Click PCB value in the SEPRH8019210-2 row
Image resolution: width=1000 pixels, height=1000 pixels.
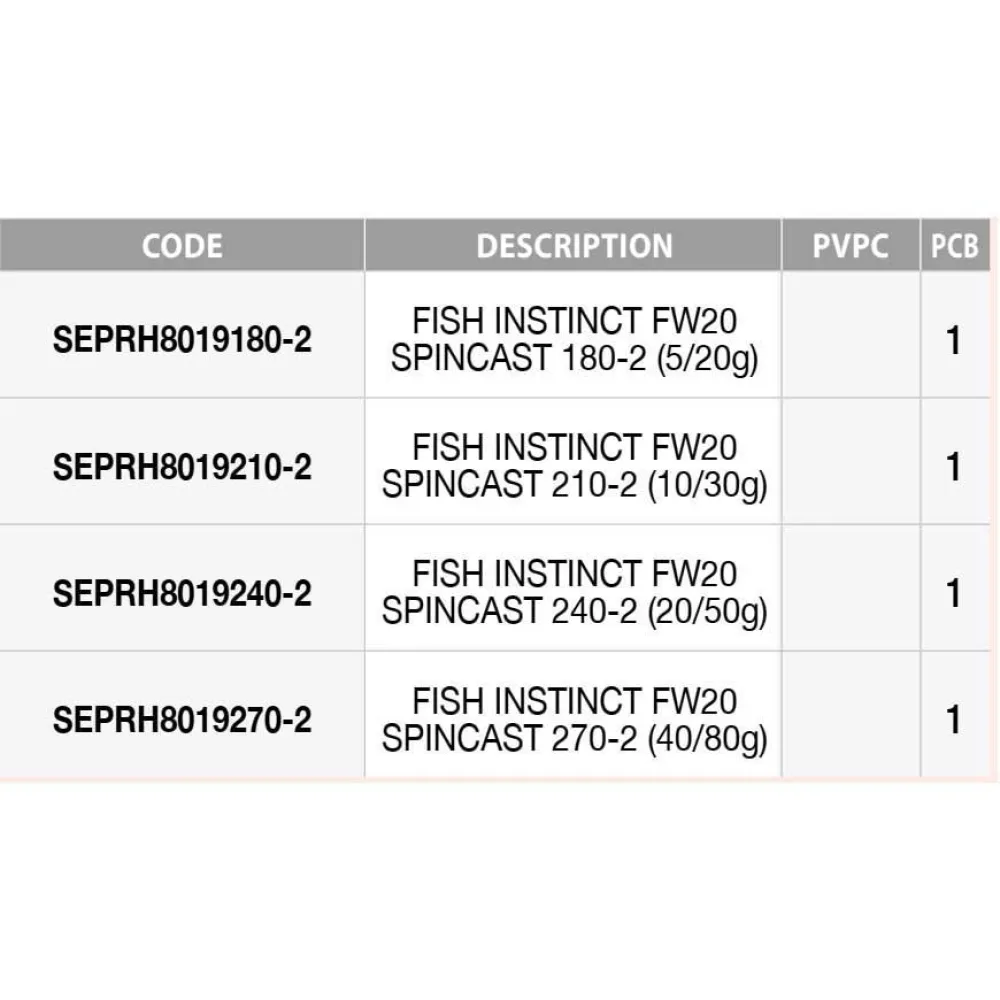[953, 467]
